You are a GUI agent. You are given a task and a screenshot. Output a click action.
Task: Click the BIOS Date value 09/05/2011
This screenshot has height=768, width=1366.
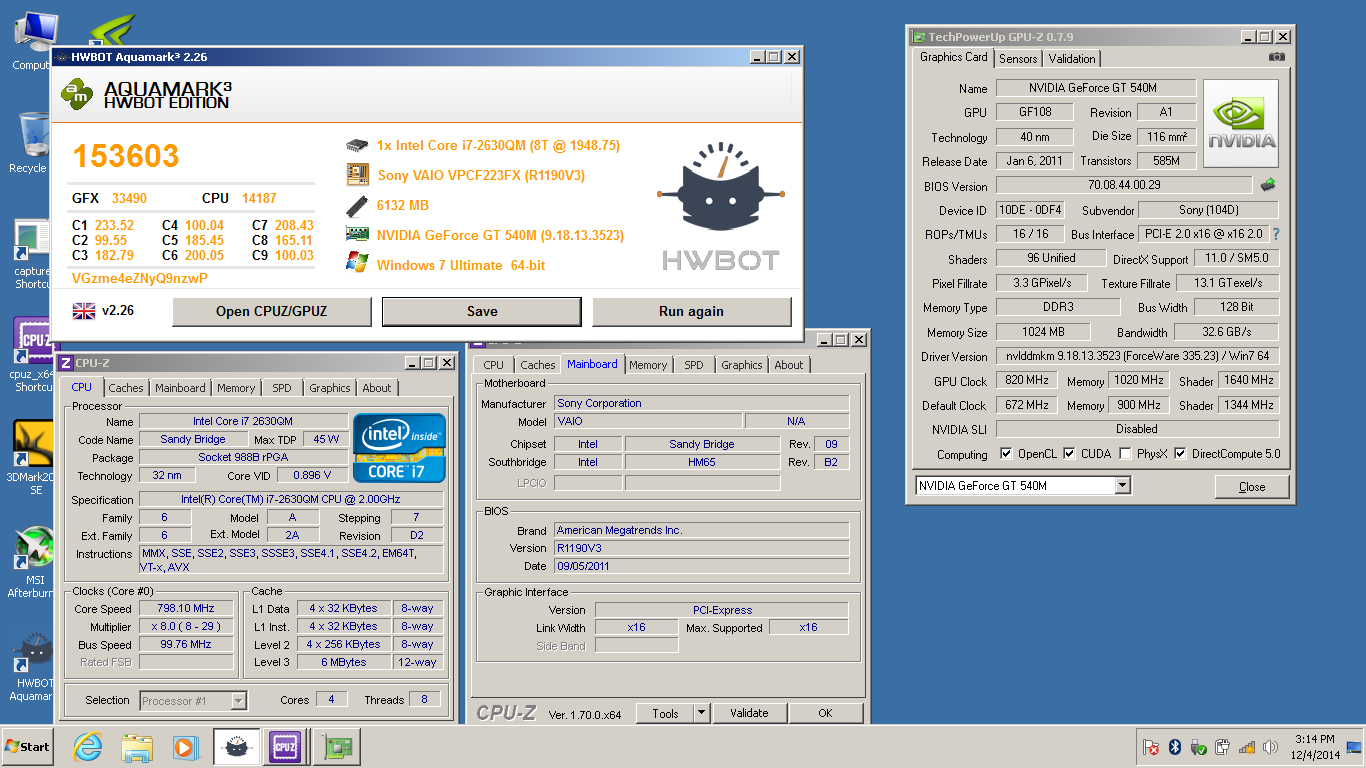tap(701, 566)
